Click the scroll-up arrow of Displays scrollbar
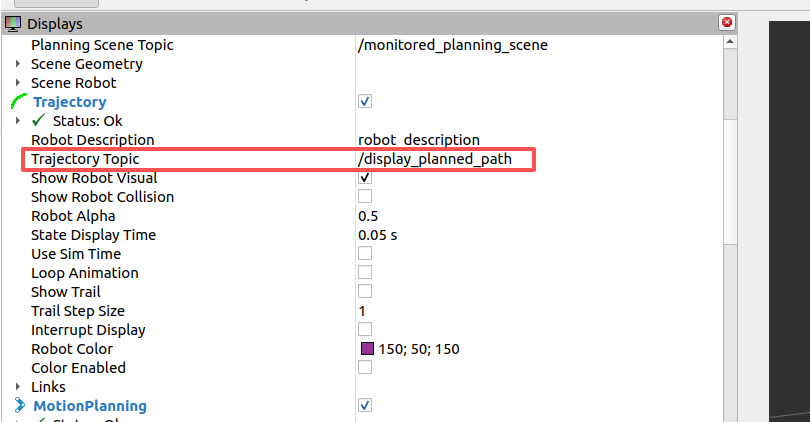This screenshot has width=810, height=422. coord(730,42)
